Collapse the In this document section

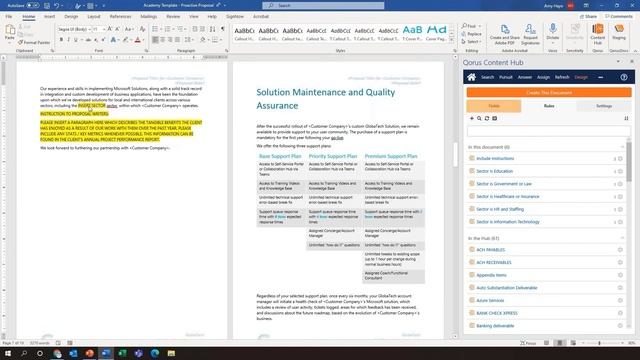622,147
